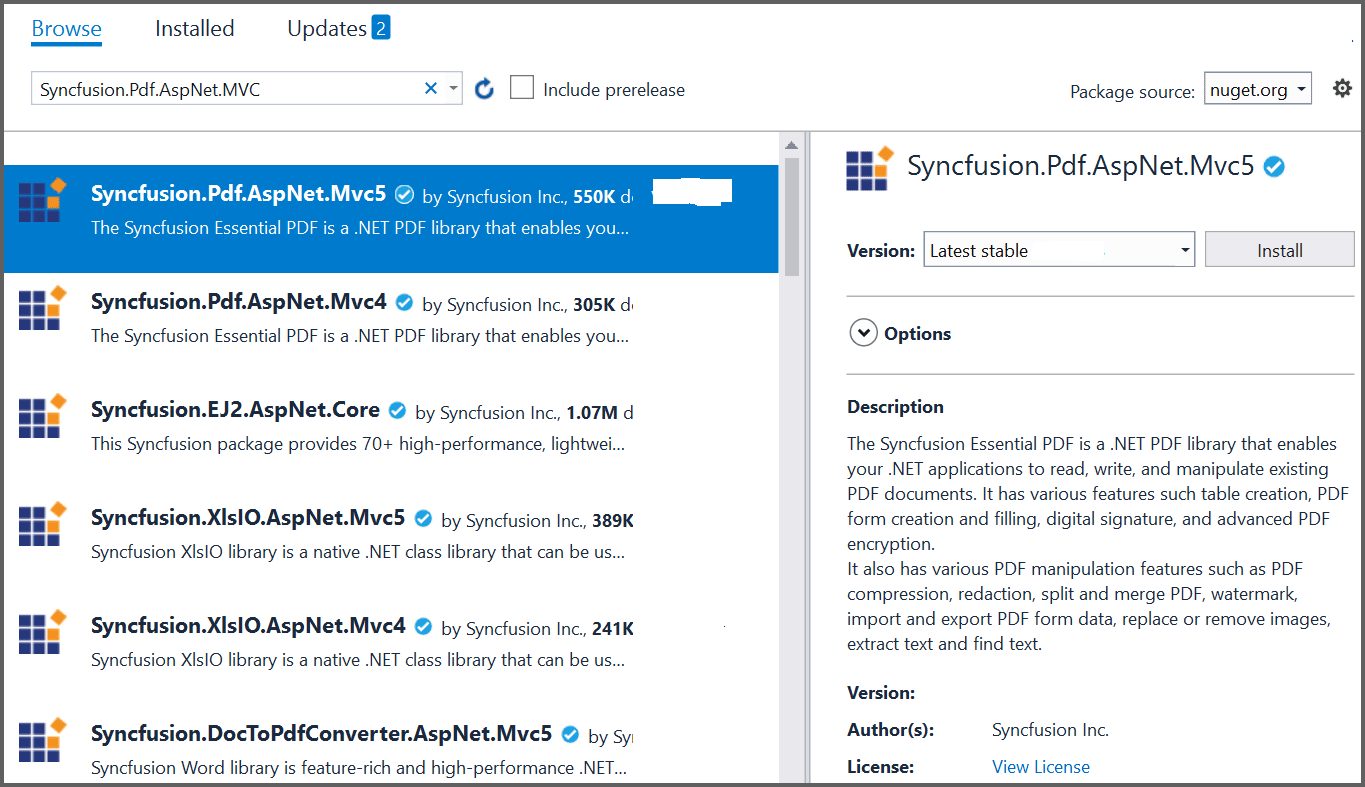This screenshot has height=787, width=1365.
Task: Click the package list scrollbar thumb
Action: [792, 216]
